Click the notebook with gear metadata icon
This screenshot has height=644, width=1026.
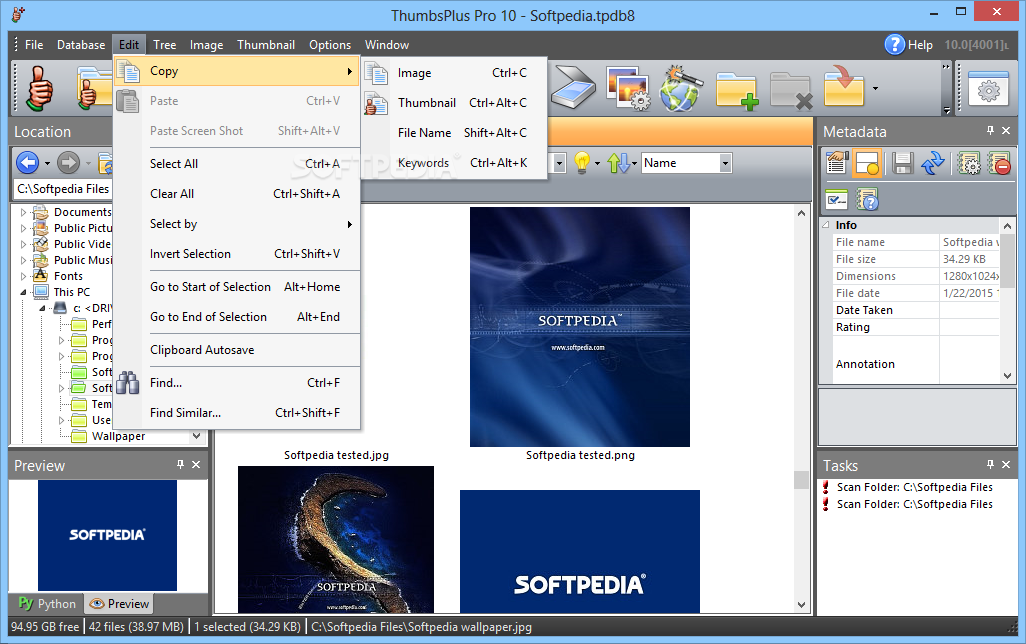(x=968, y=163)
